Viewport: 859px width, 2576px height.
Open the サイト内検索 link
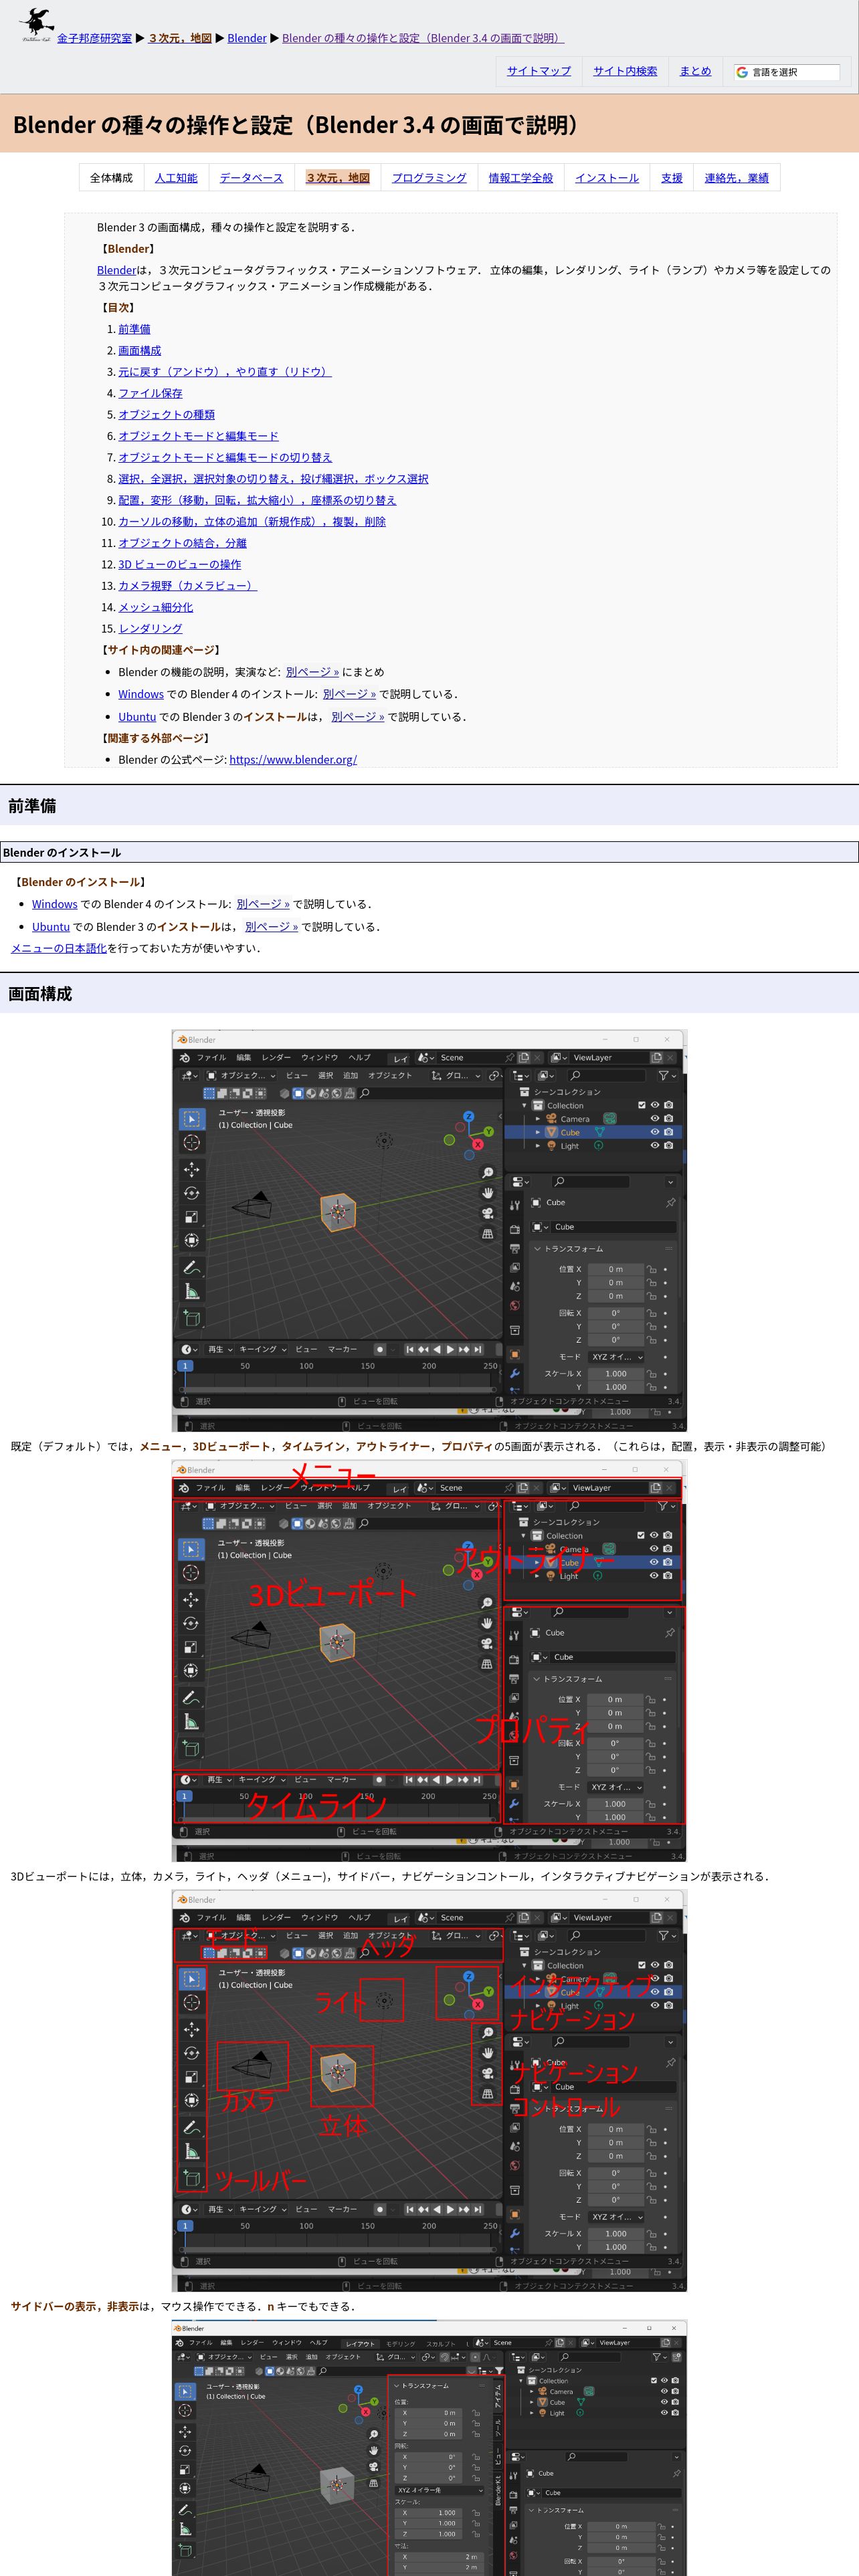(x=625, y=71)
